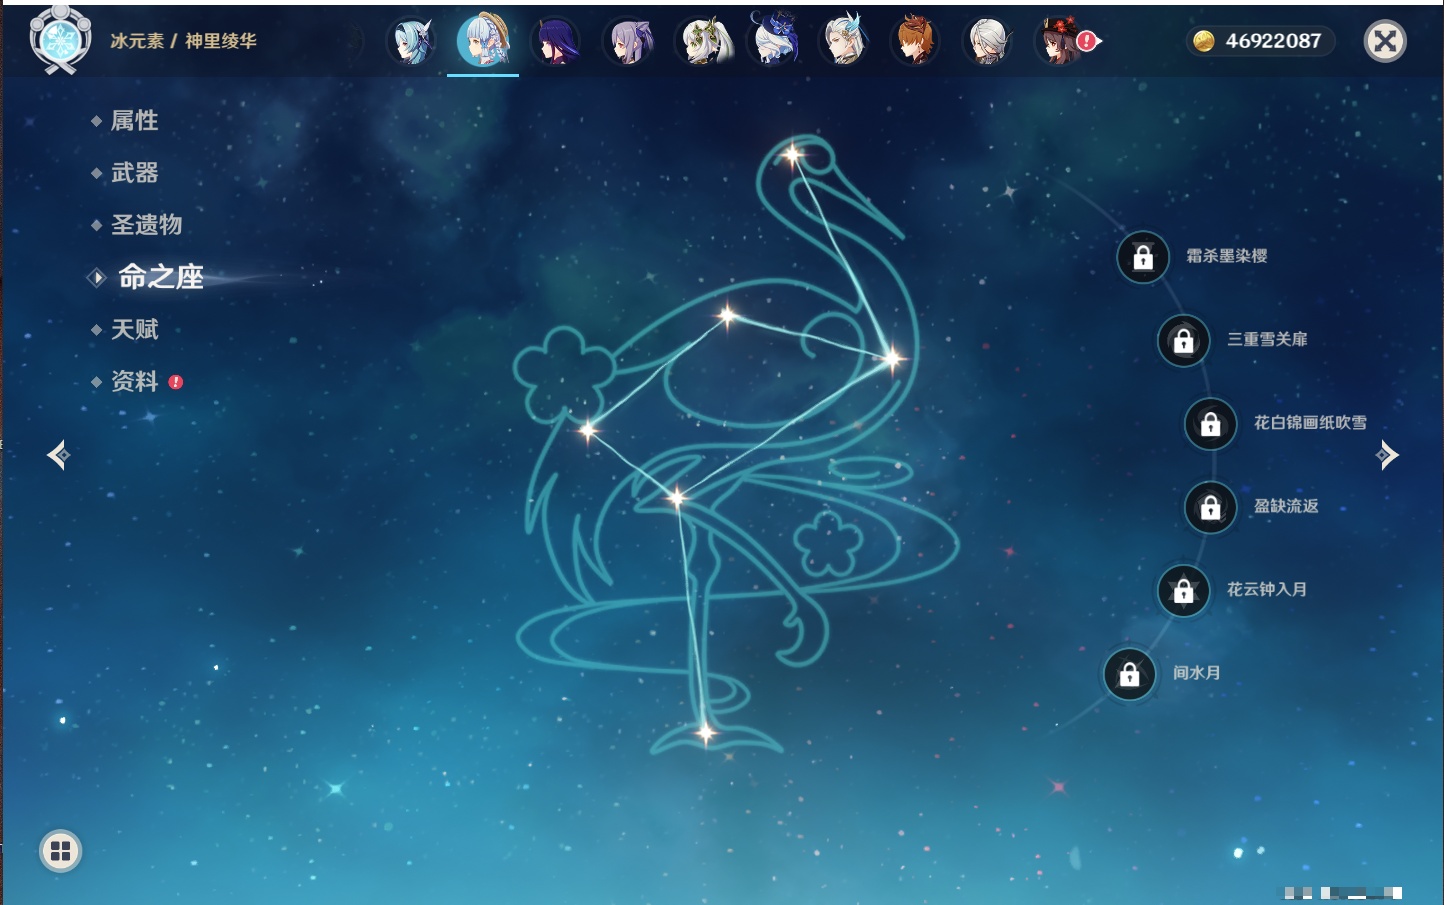Choose Keqing's purple-haired avatar
The image size is (1444, 905).
click(x=629, y=42)
